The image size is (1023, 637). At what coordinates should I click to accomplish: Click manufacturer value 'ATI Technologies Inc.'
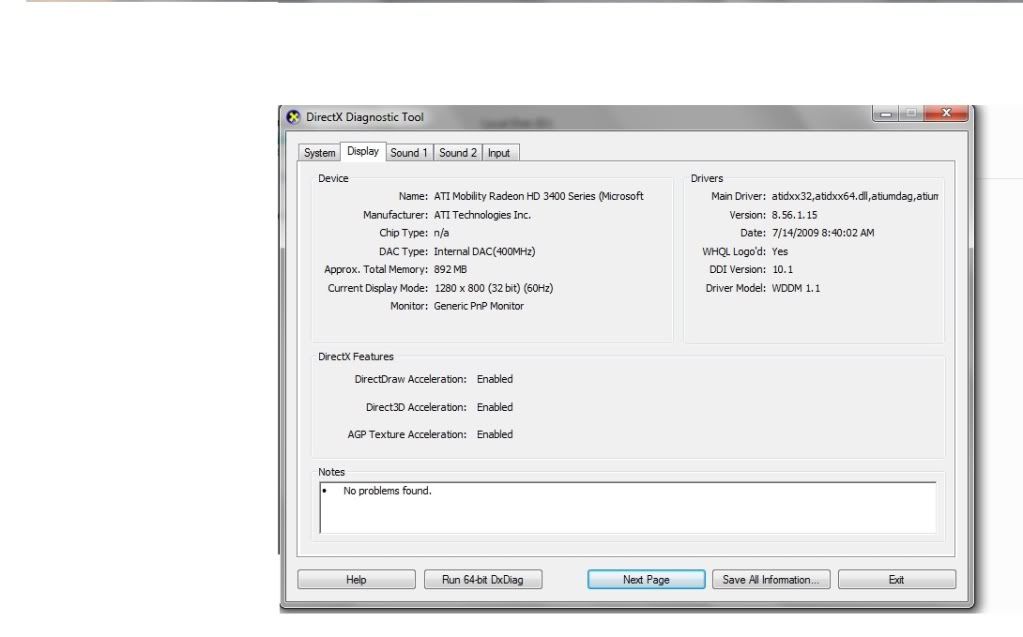click(482, 215)
